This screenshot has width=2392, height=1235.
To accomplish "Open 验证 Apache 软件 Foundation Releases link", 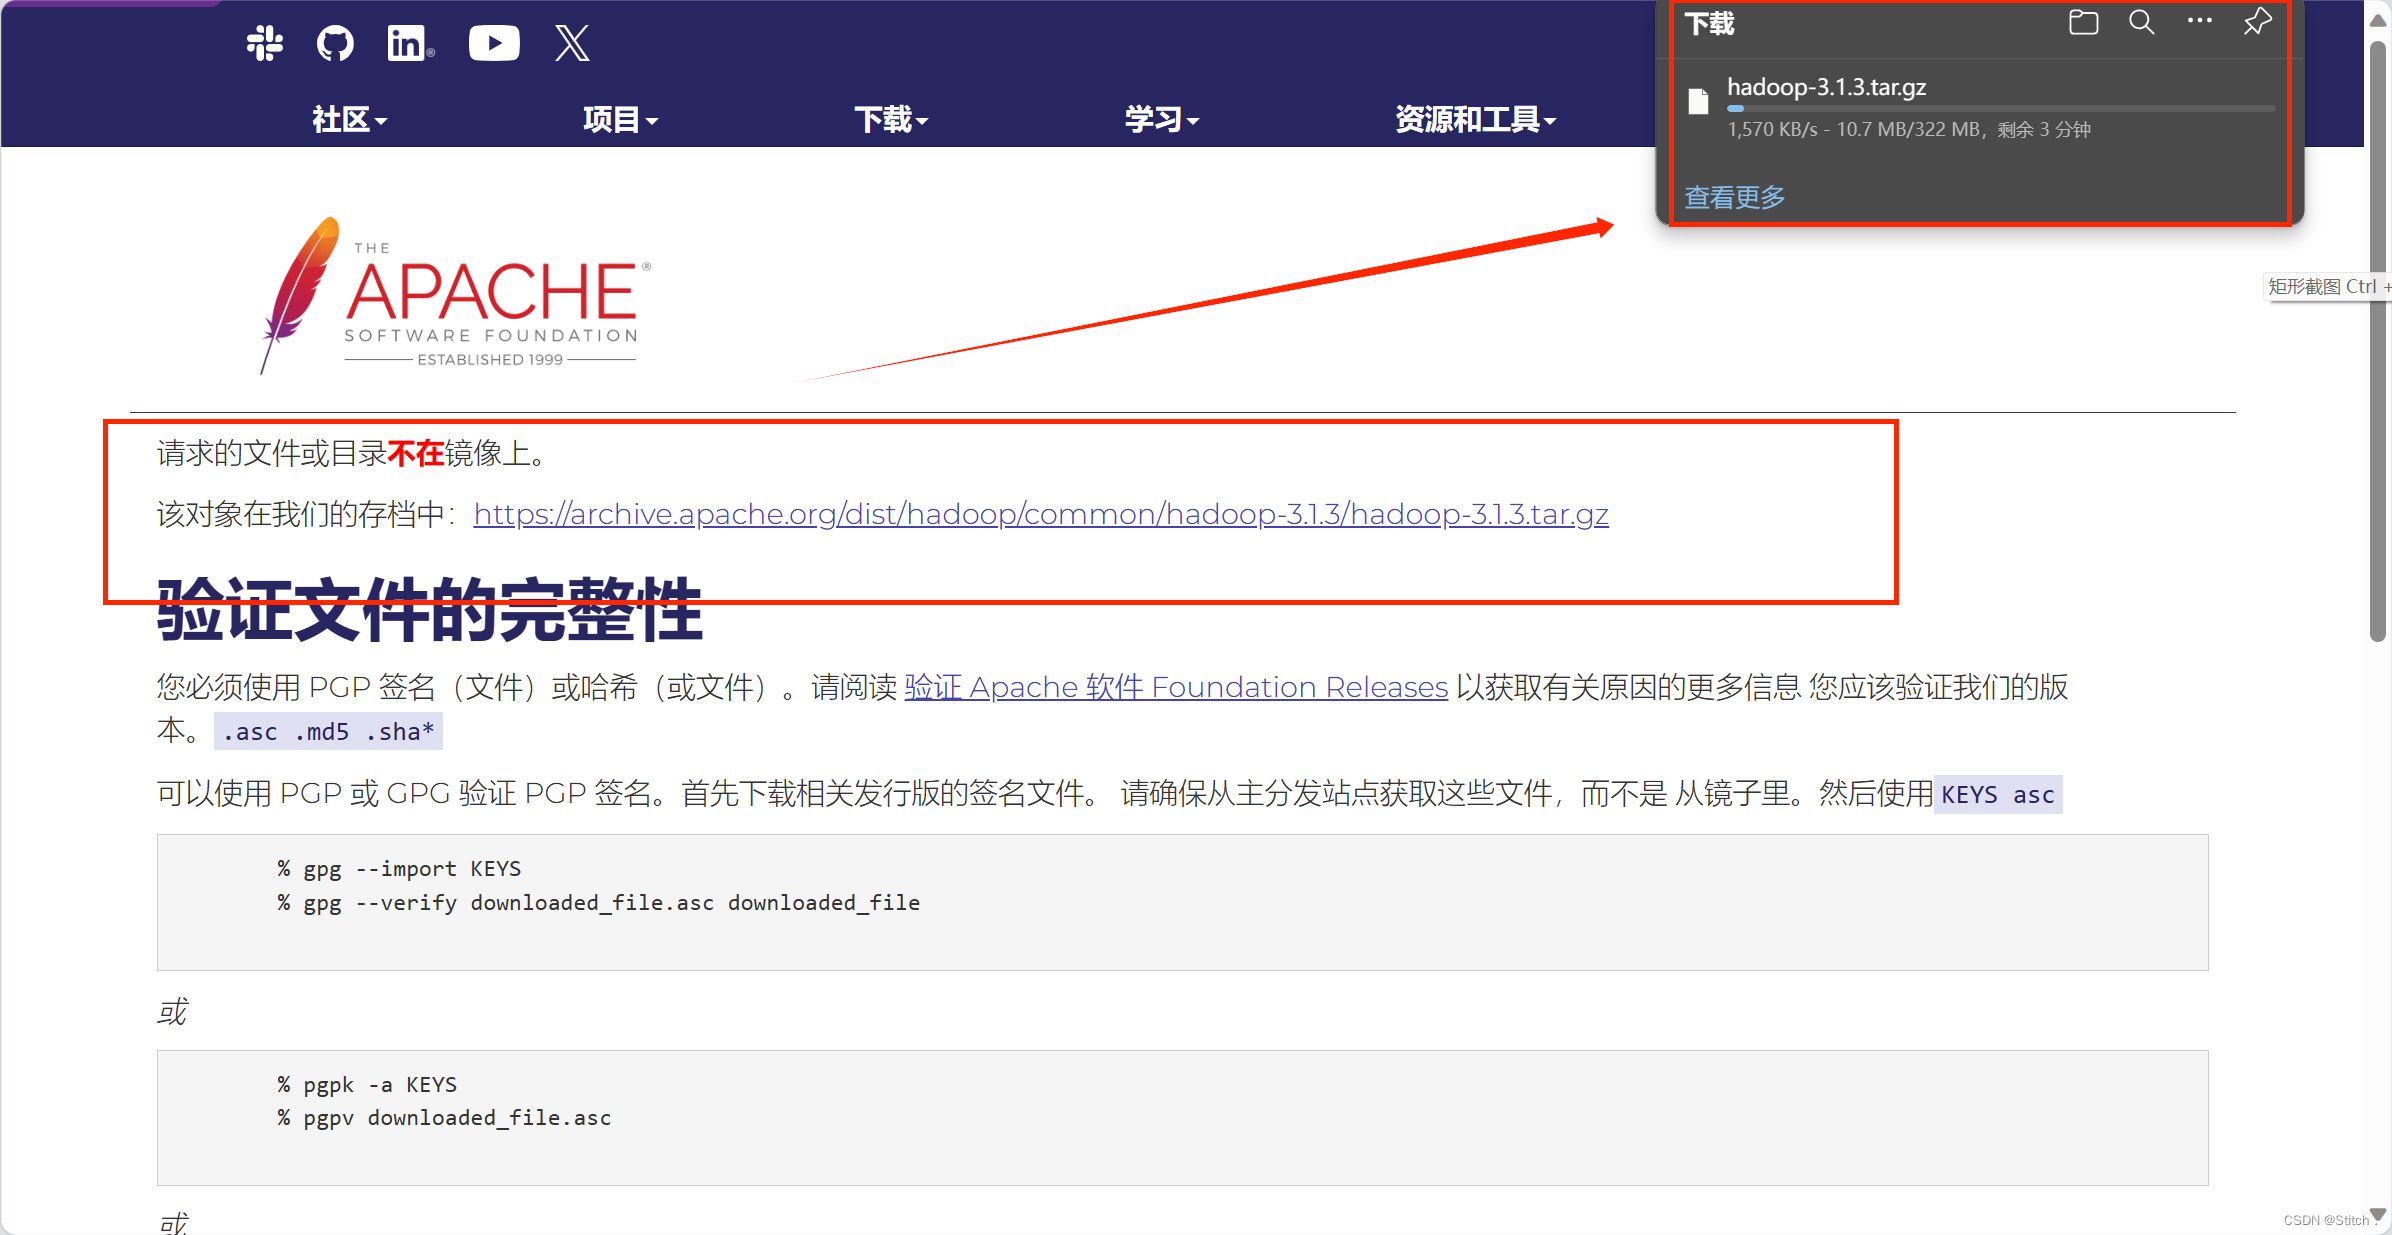I will 1176,687.
